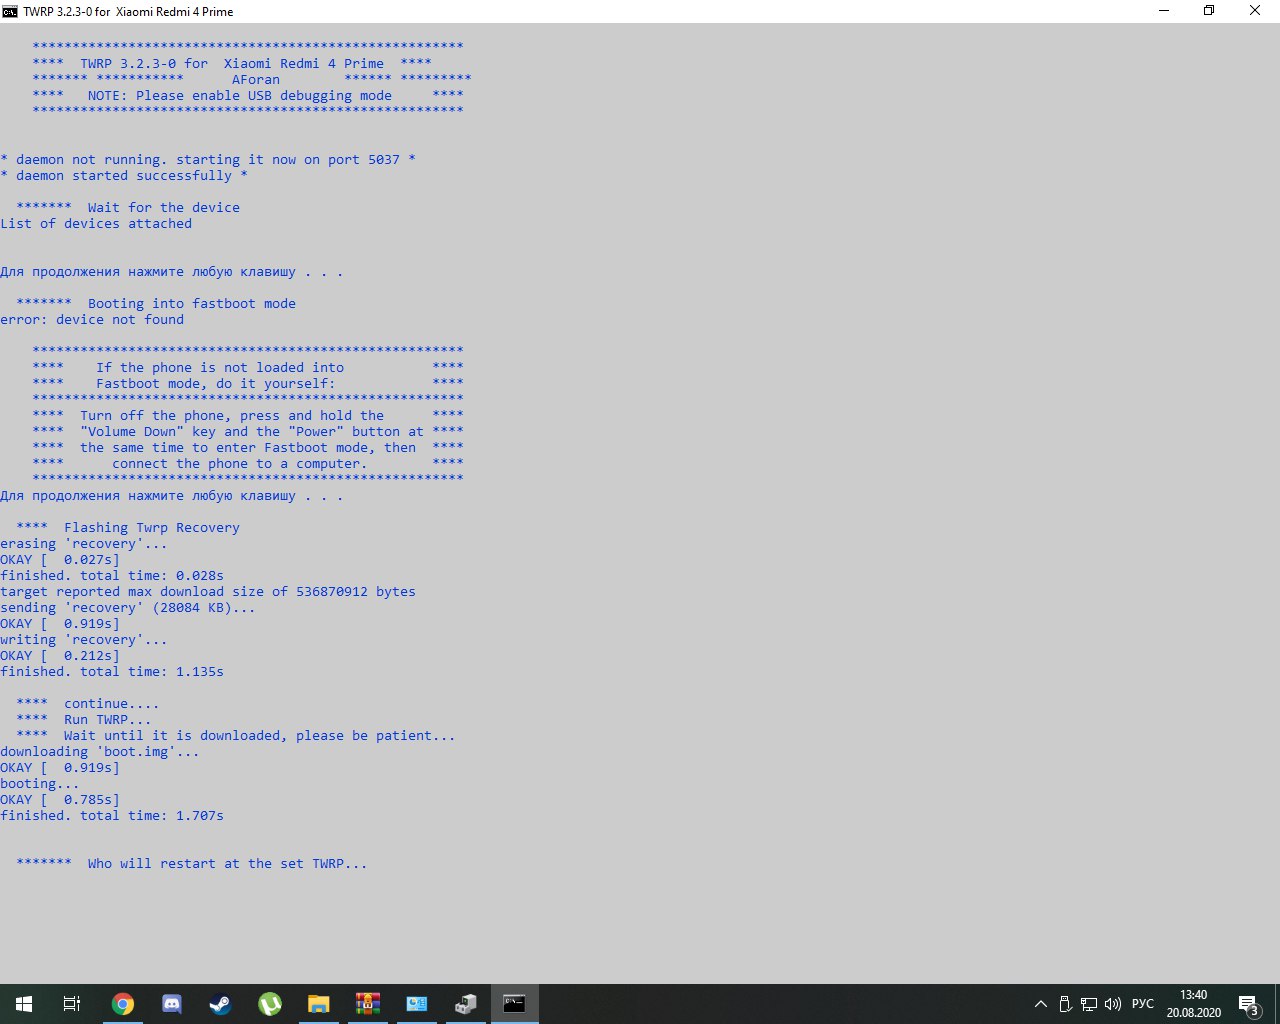Open uTorrent from the taskbar

point(270,1004)
